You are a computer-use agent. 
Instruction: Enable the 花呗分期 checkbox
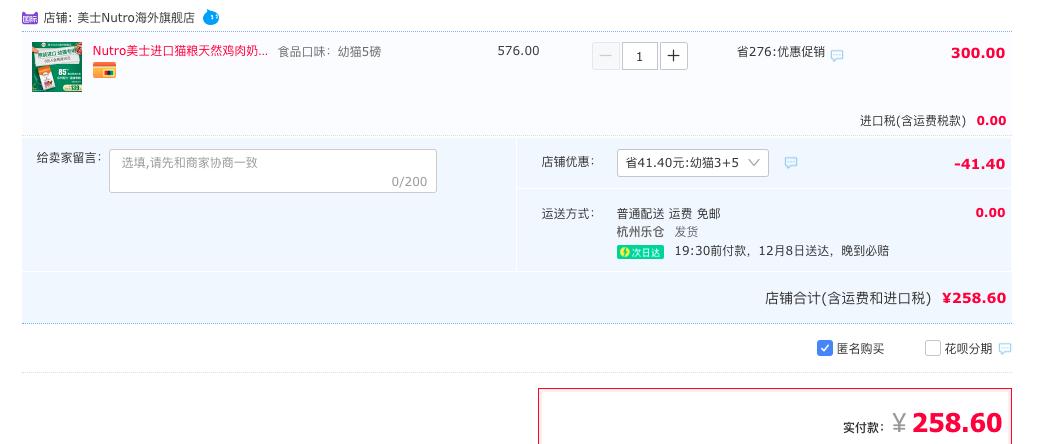[933, 348]
